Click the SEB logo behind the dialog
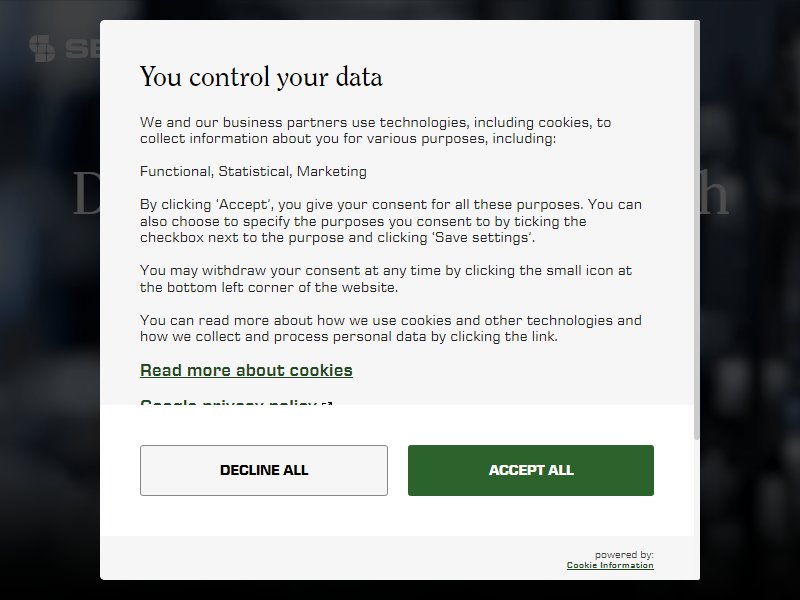Image resolution: width=800 pixels, height=600 pixels. click(x=64, y=48)
